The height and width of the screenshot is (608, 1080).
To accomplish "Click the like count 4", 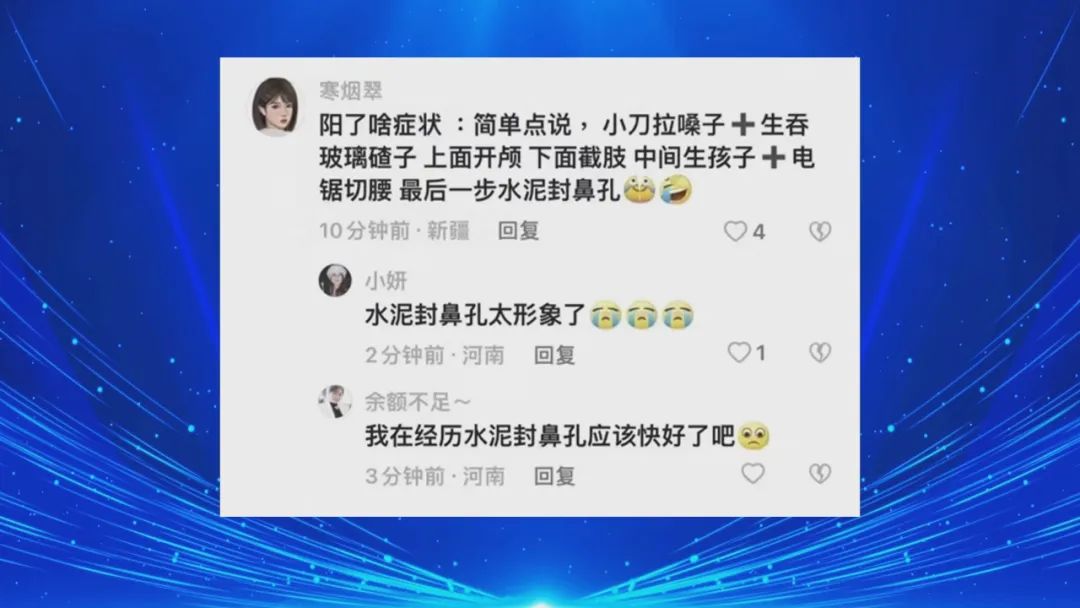I will [759, 232].
